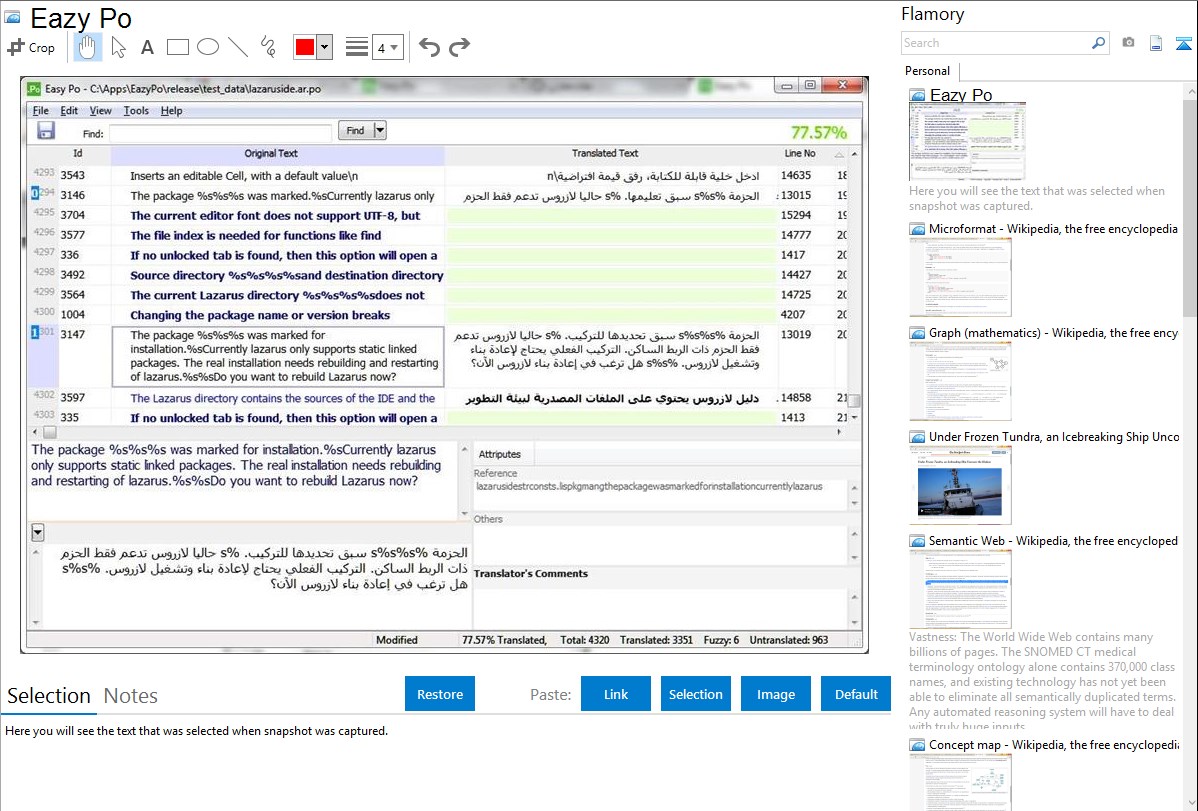Switch to the Notes tab
1198x811 pixels.
click(x=131, y=696)
